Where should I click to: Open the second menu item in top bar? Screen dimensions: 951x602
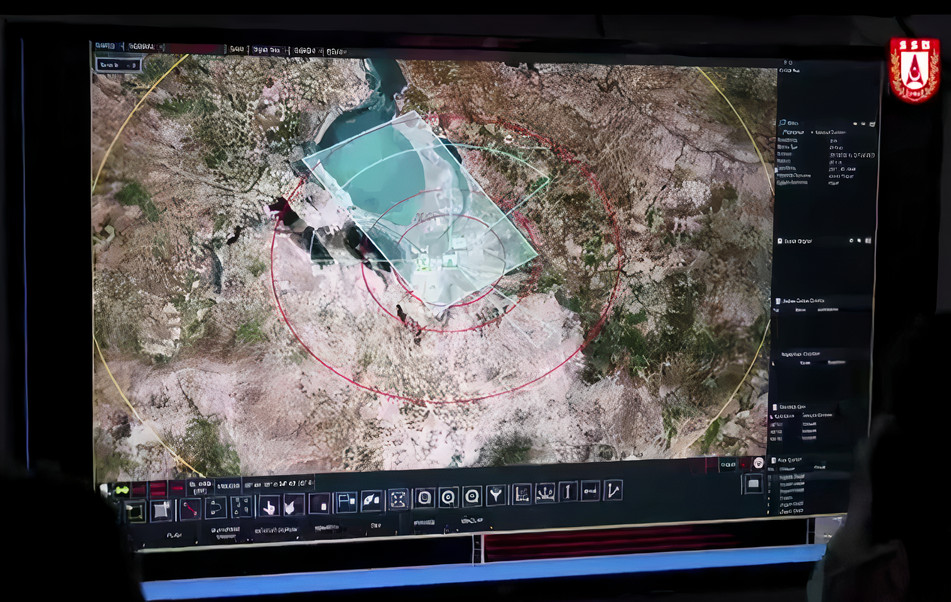coord(142,47)
